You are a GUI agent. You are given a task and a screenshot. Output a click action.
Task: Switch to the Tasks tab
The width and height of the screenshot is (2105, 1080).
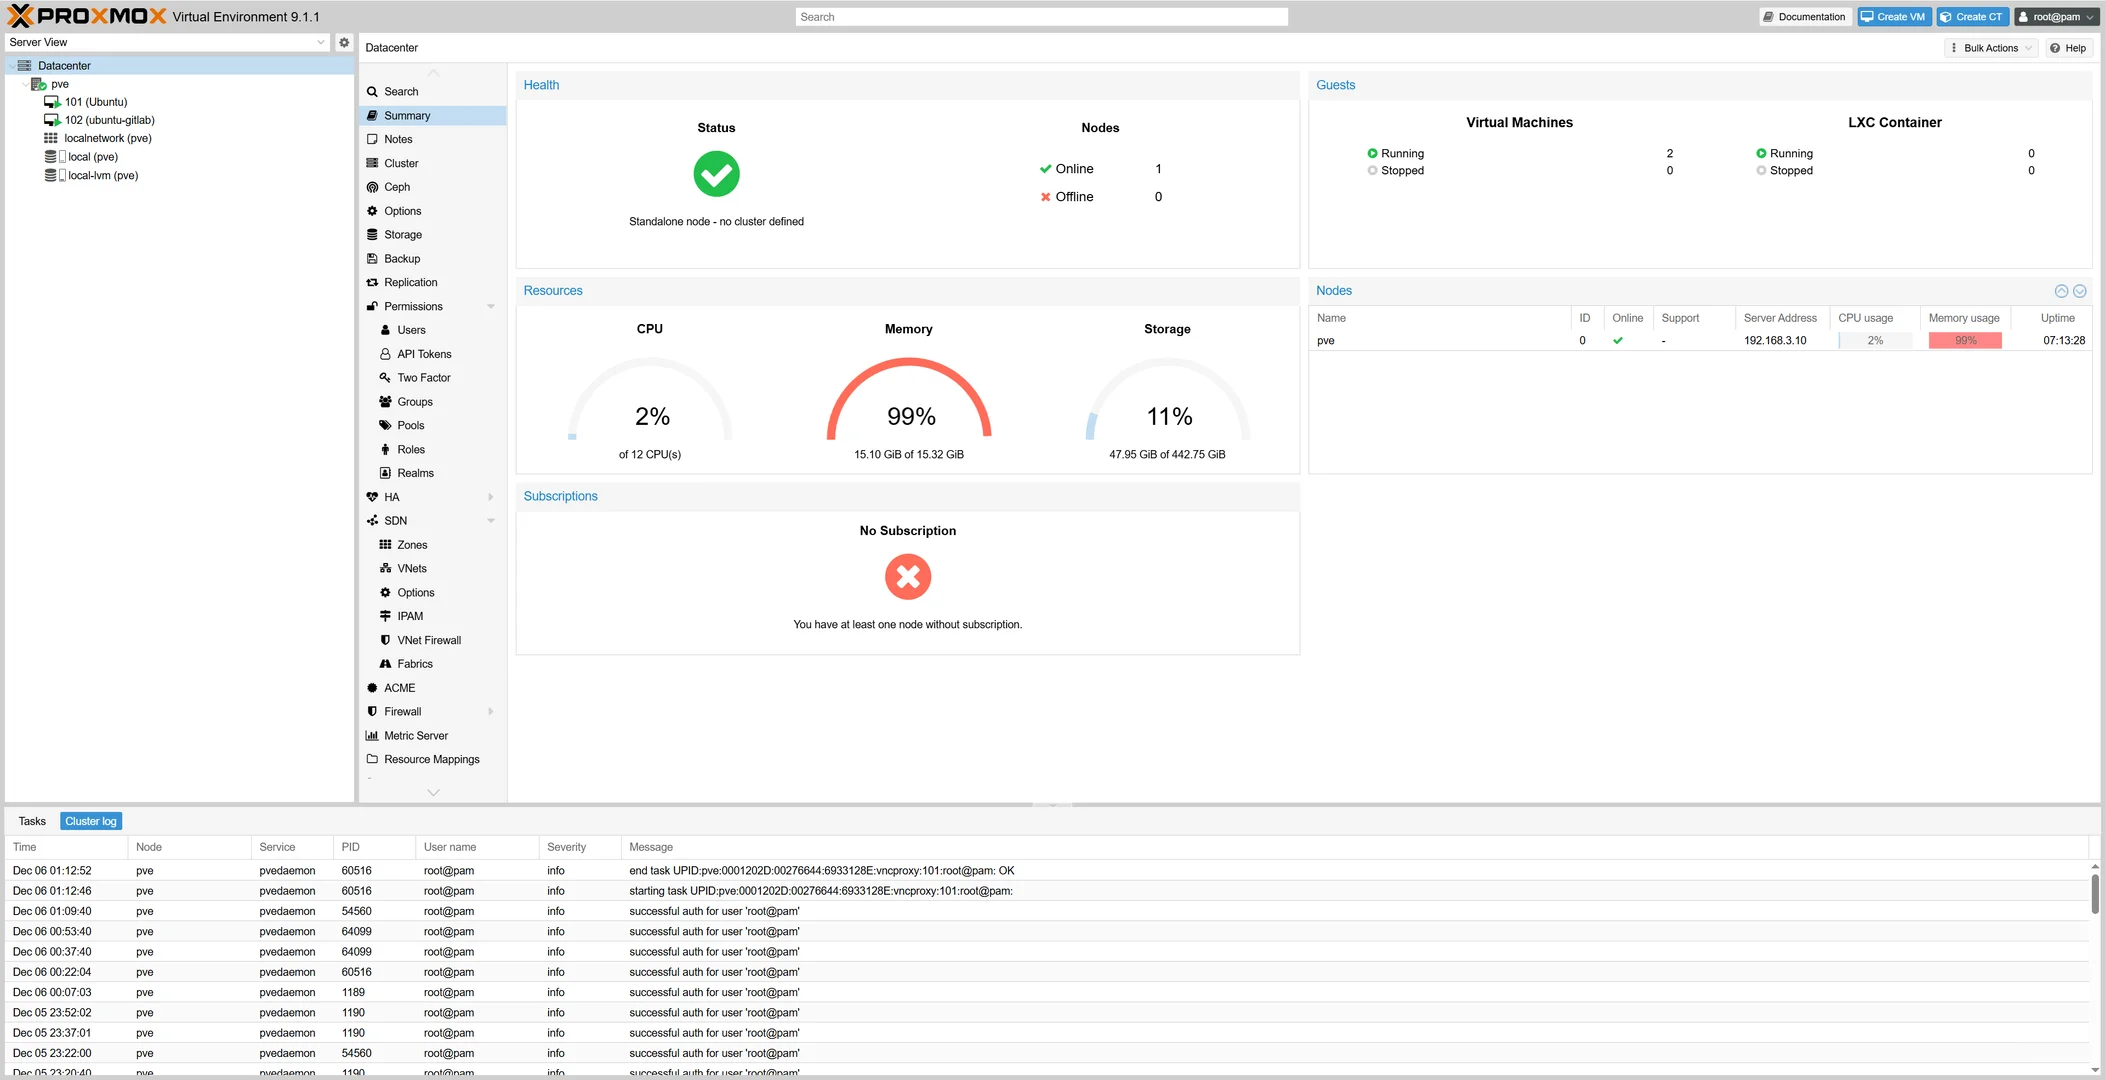32,821
